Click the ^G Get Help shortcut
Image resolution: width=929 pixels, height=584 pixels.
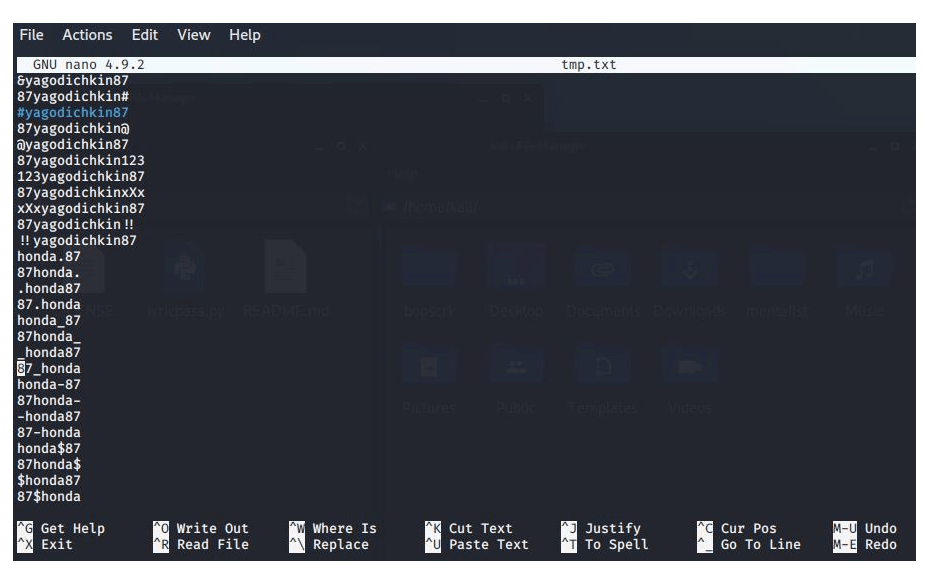coord(61,528)
